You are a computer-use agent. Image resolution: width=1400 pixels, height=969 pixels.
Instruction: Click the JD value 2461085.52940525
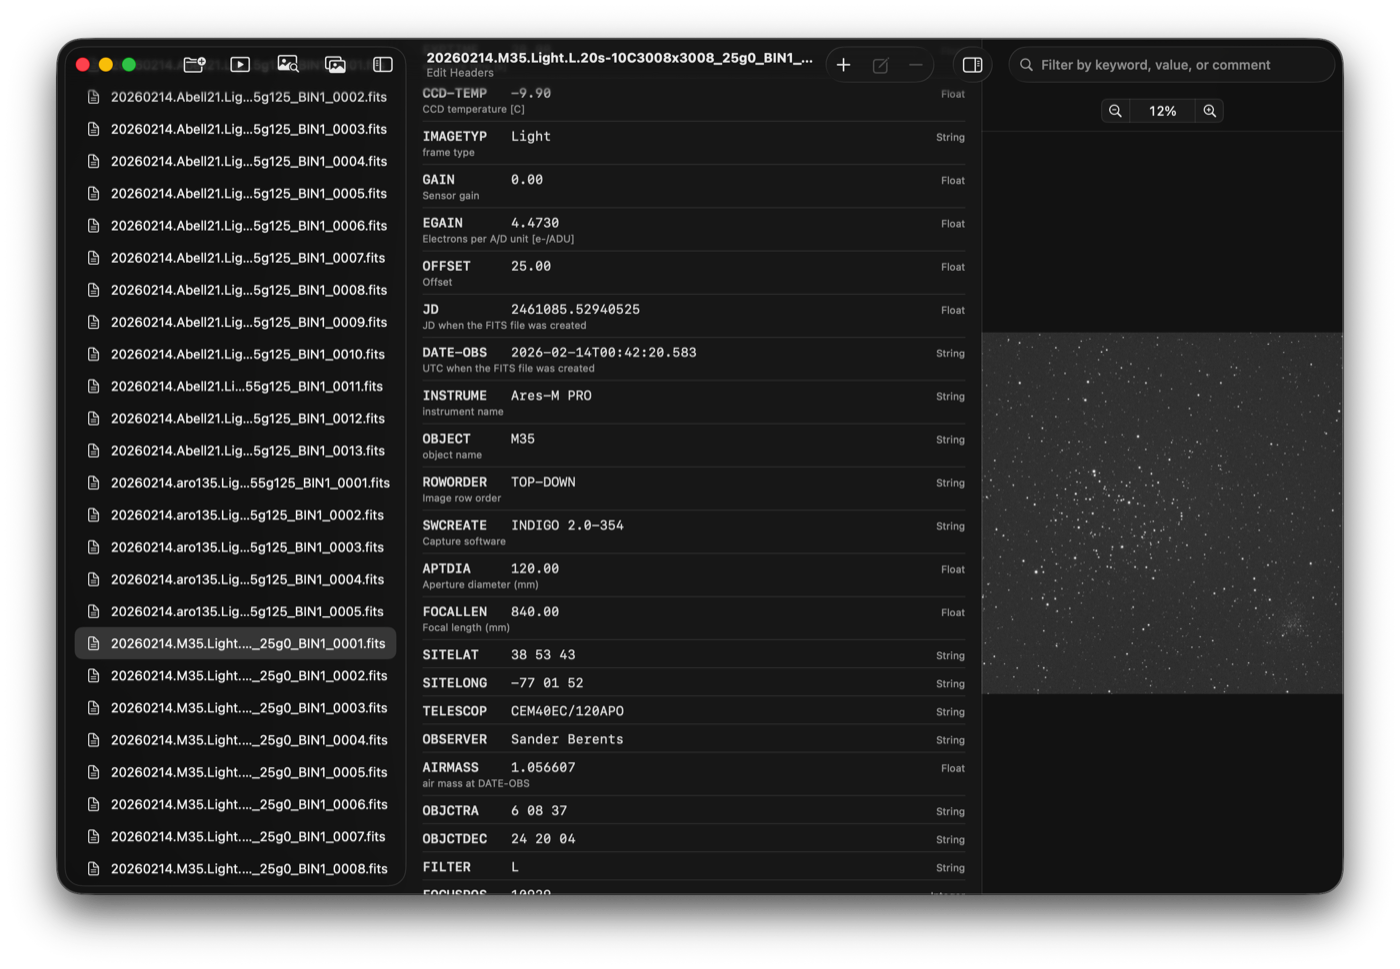pyautogui.click(x=575, y=309)
